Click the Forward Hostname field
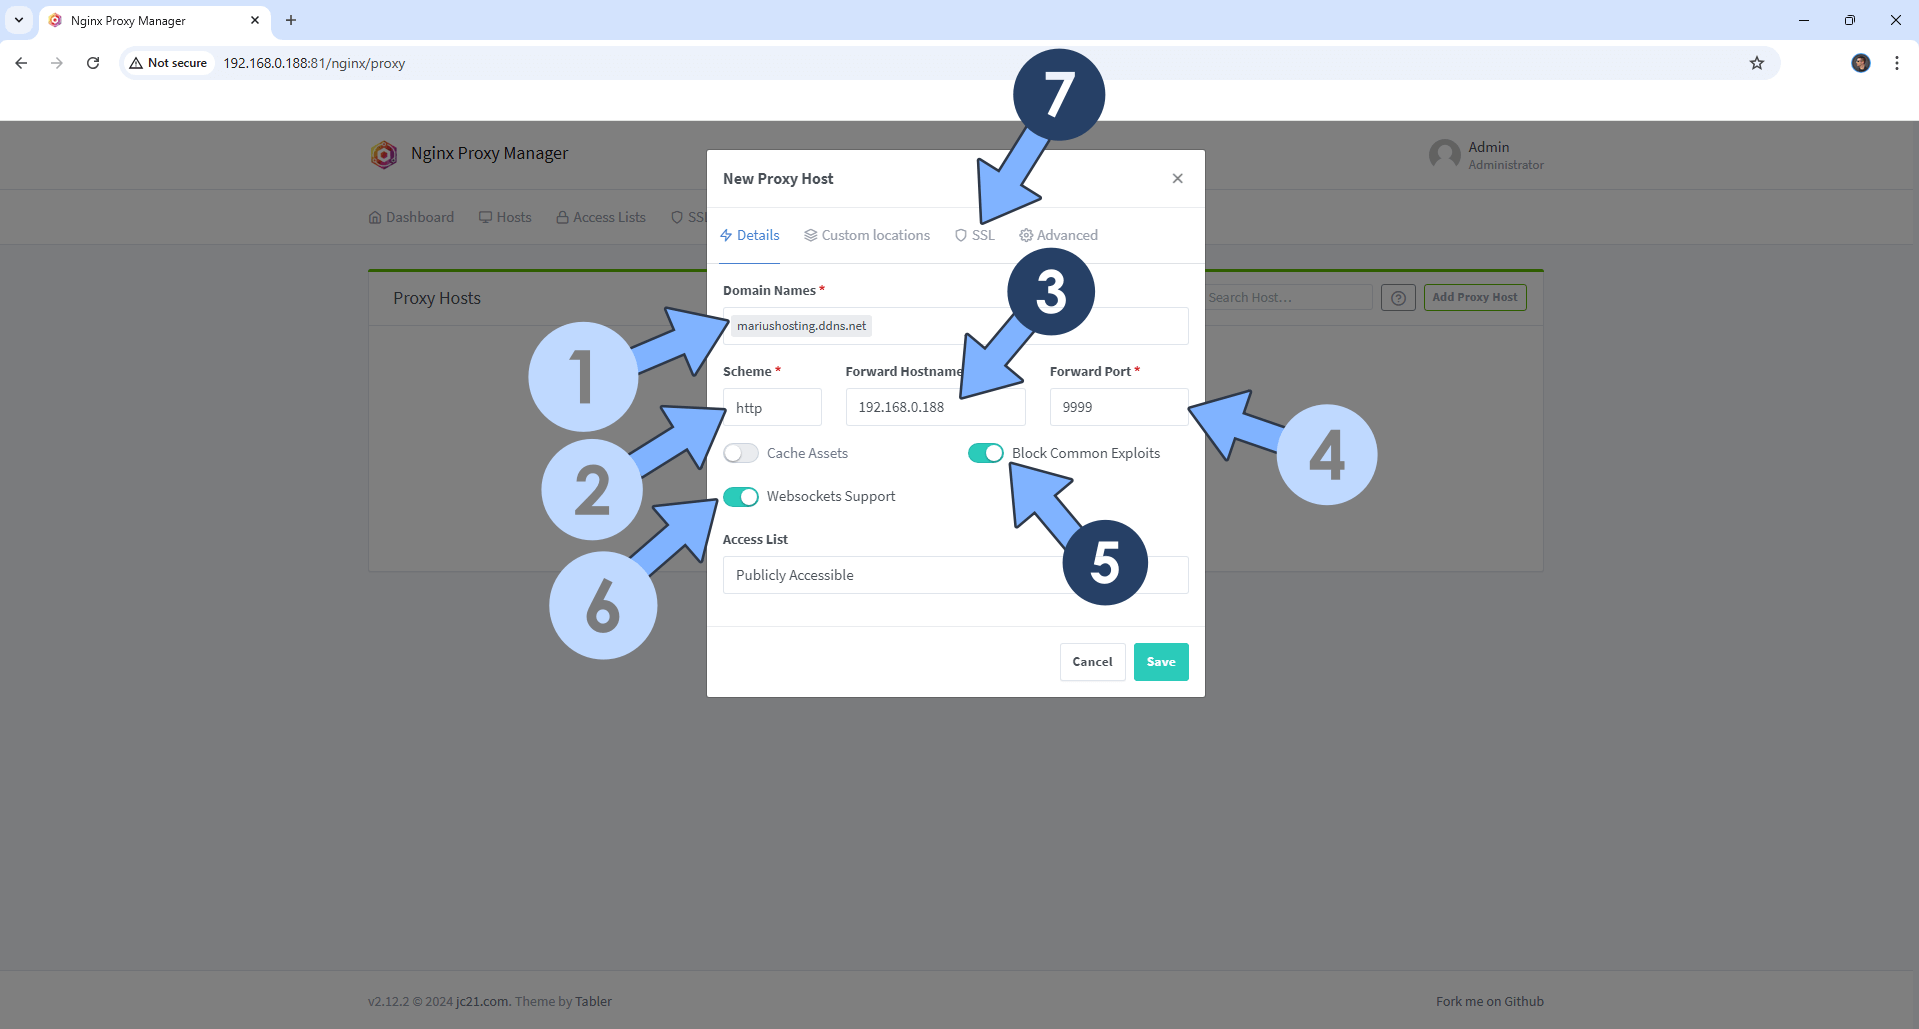 (x=935, y=407)
